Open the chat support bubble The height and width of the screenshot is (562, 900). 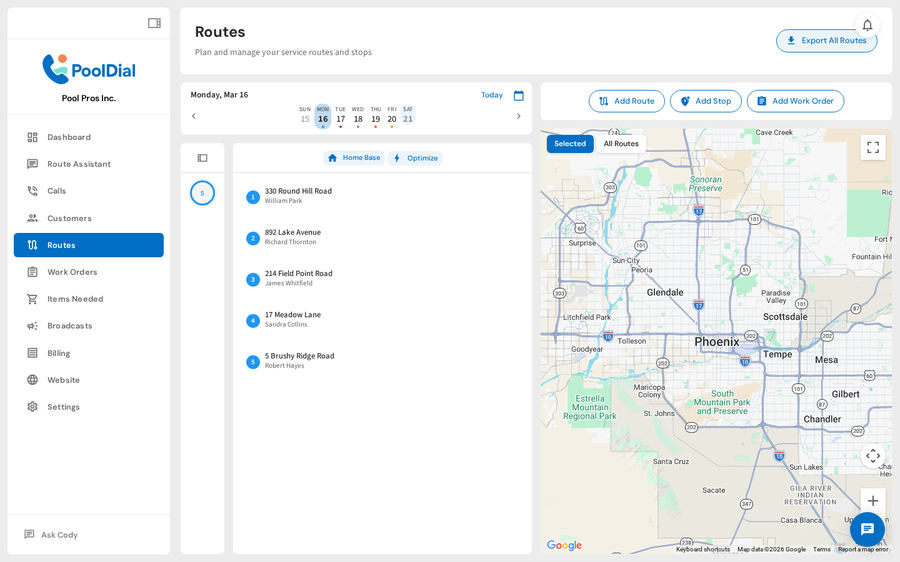[866, 529]
